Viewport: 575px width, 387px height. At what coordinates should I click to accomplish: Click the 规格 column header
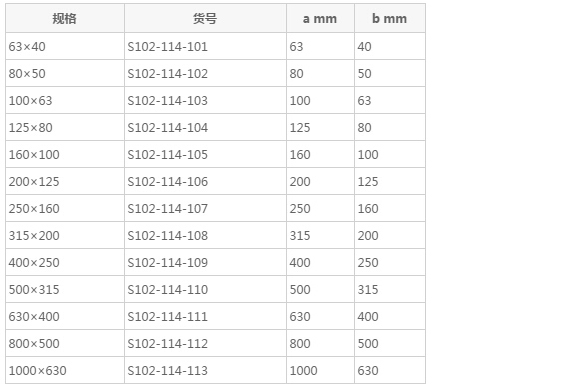point(65,18)
